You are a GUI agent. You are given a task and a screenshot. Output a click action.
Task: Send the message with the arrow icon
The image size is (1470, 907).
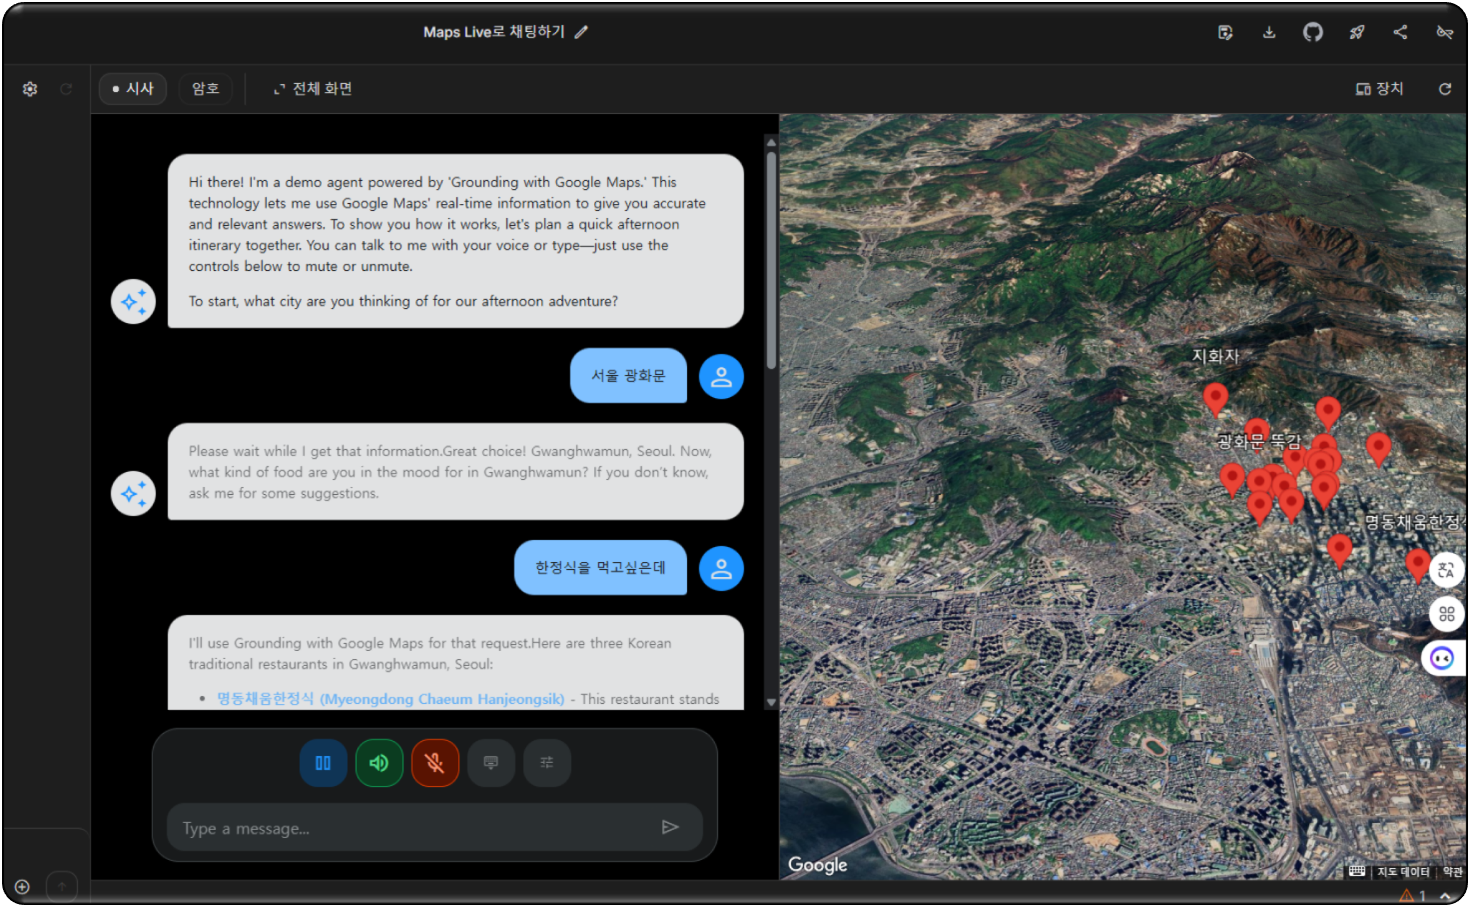click(x=670, y=827)
